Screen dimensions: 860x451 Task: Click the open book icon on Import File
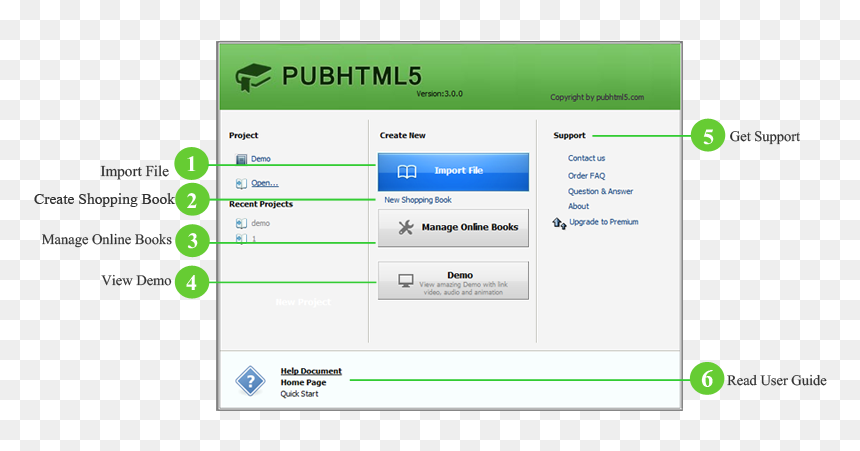[x=407, y=172]
